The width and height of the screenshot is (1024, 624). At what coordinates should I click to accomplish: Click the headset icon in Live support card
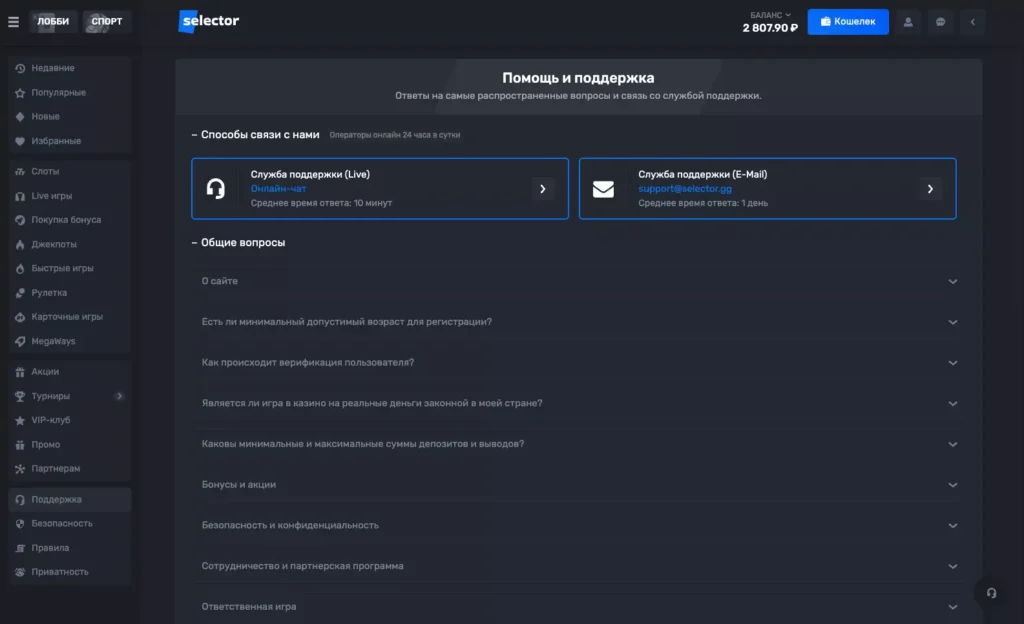pyautogui.click(x=215, y=189)
